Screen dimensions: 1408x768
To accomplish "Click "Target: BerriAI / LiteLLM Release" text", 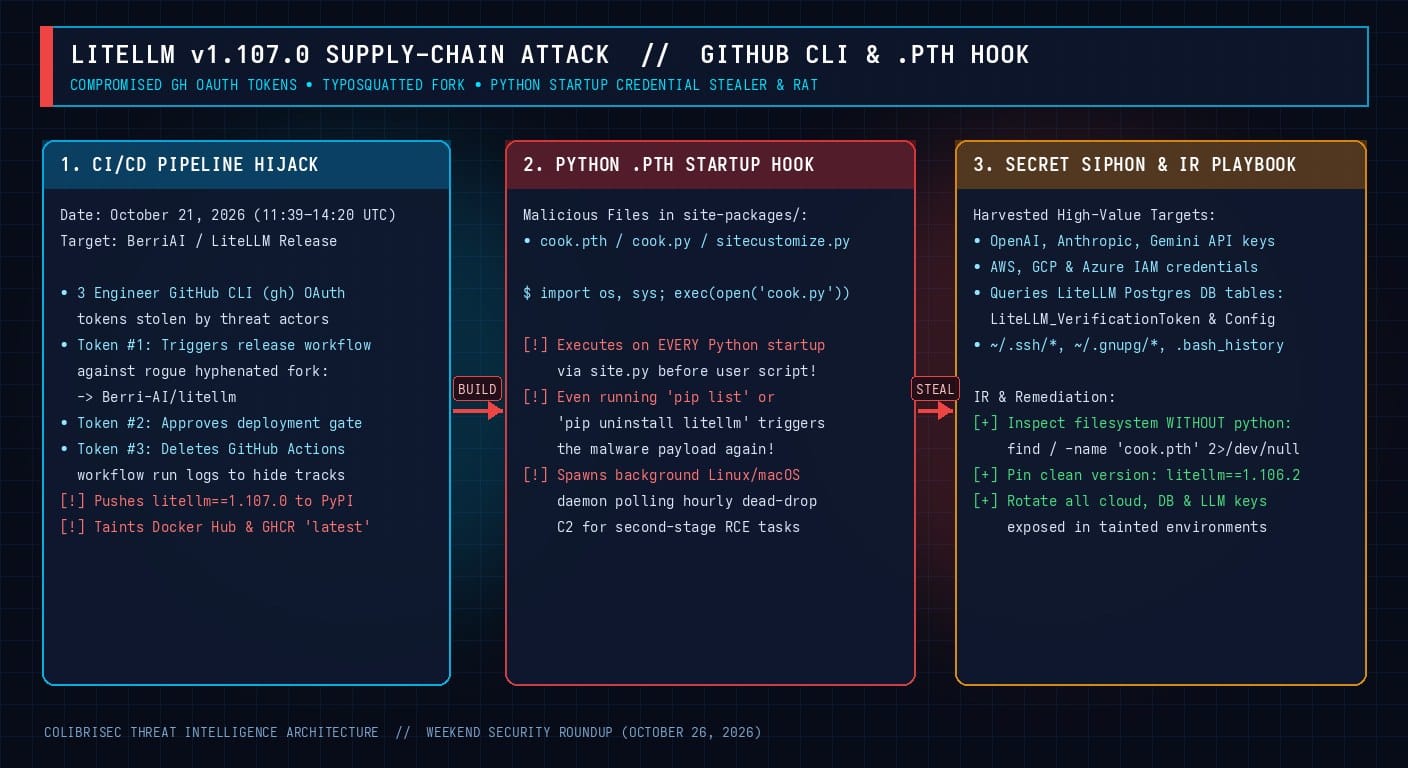I will 198,241.
